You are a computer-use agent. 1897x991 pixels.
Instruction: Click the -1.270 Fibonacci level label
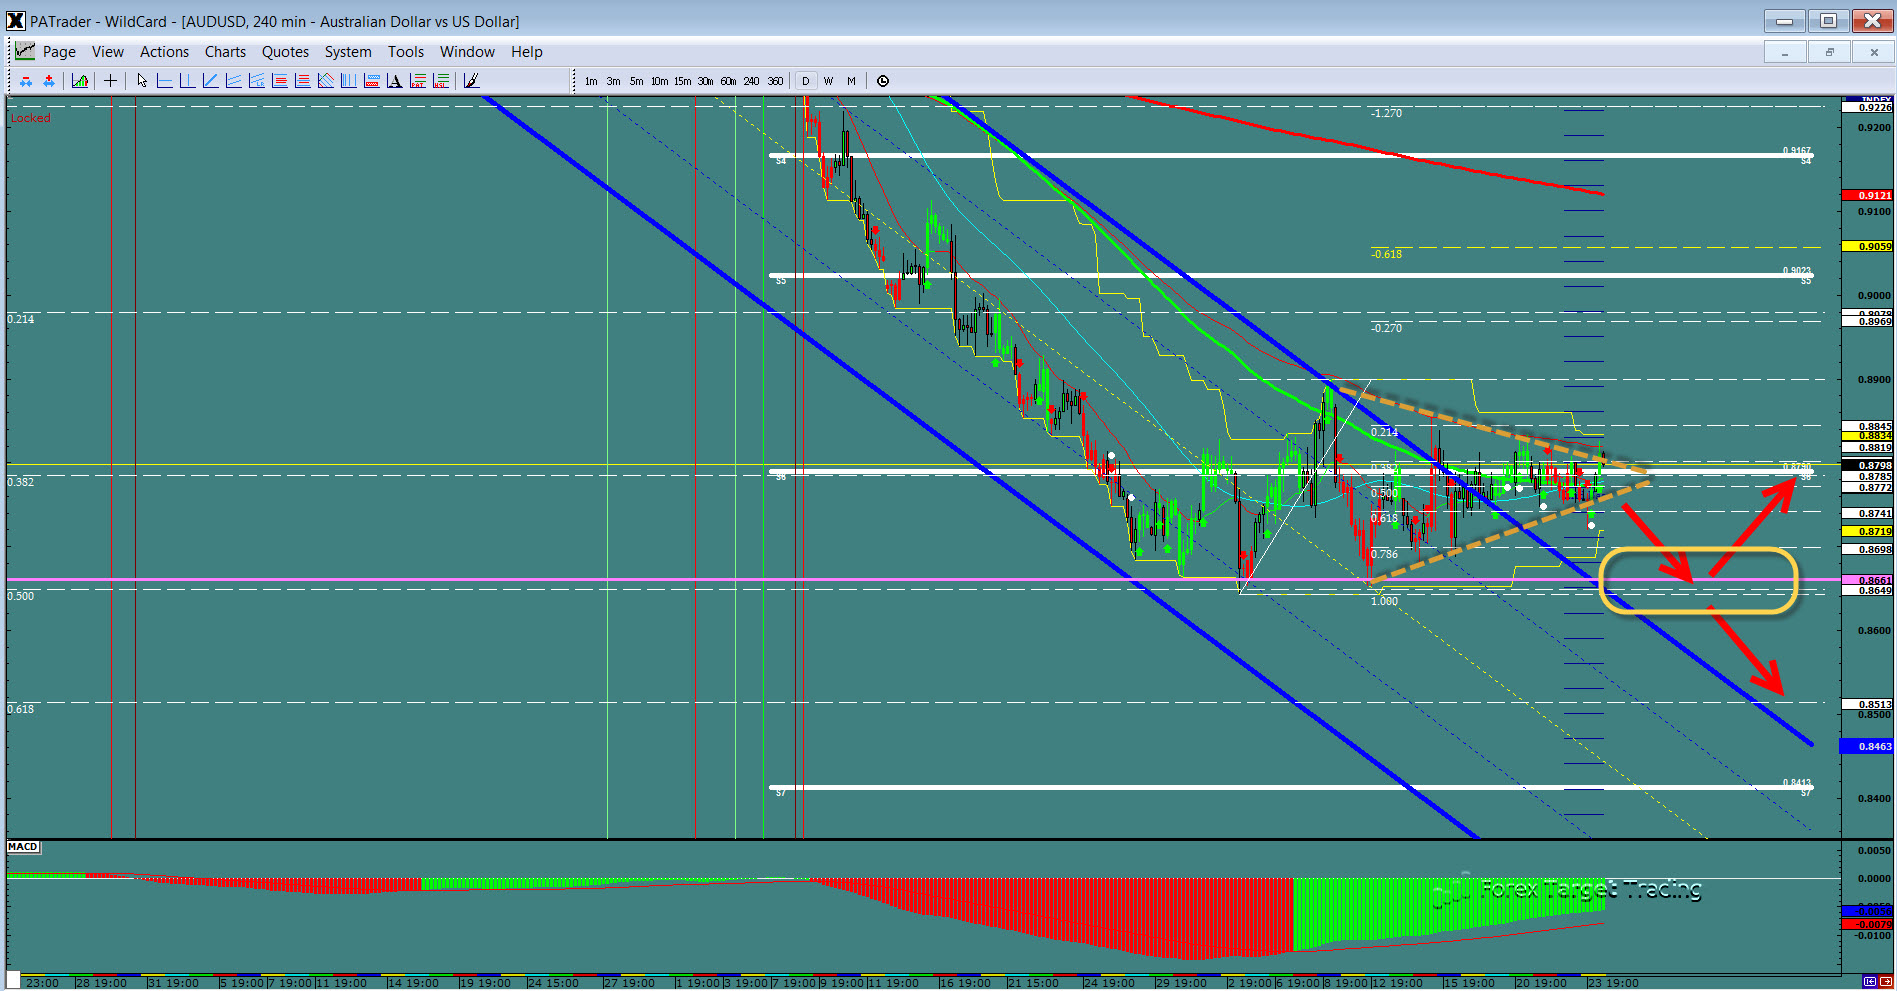click(x=1386, y=113)
